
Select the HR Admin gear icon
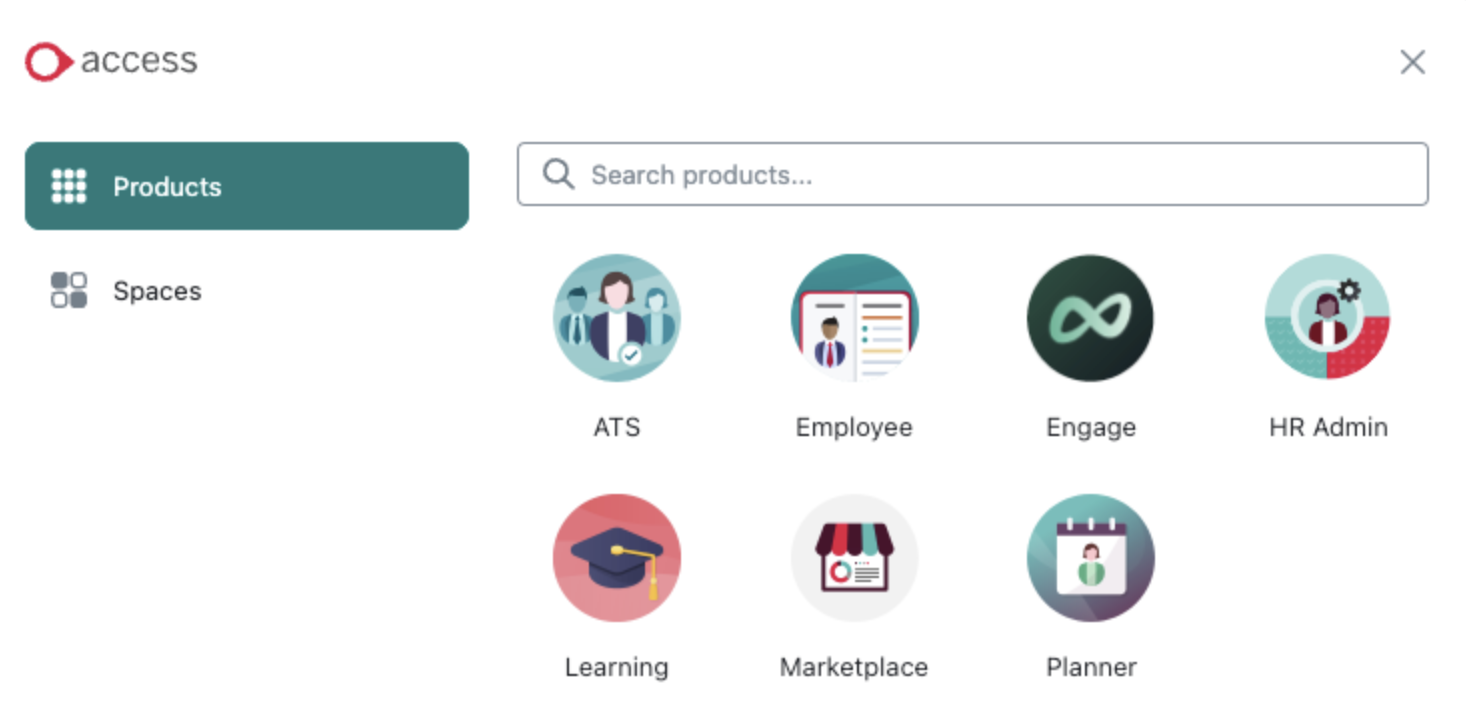pos(1327,318)
